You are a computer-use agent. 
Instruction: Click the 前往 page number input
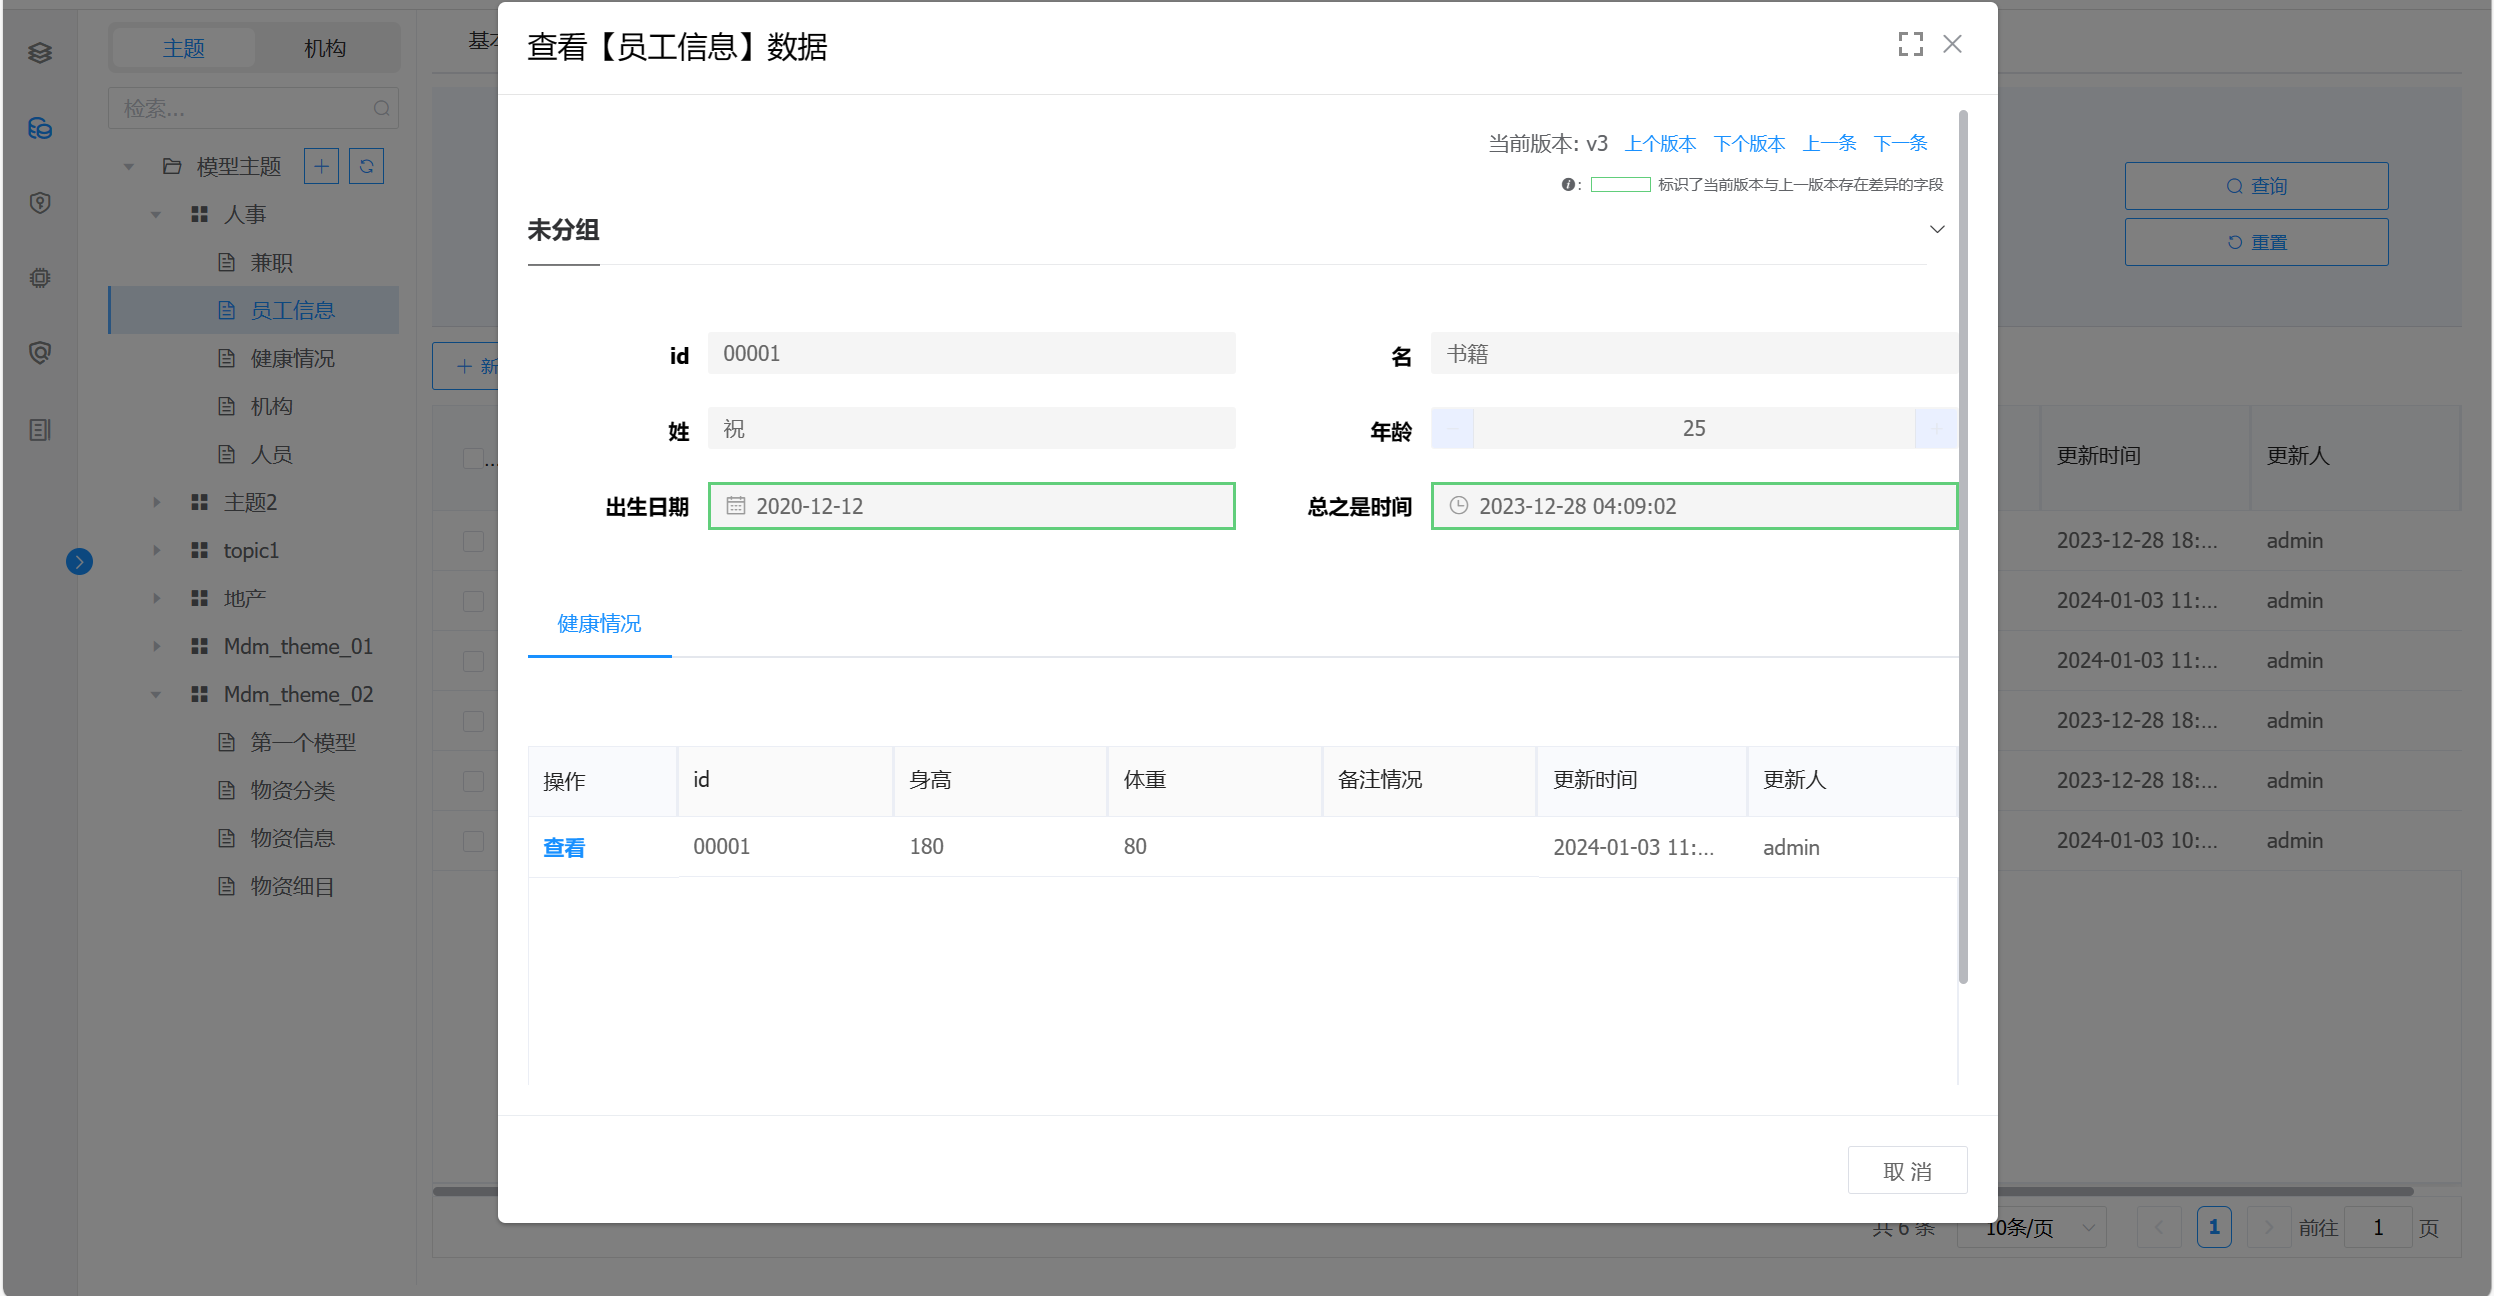(x=2378, y=1227)
